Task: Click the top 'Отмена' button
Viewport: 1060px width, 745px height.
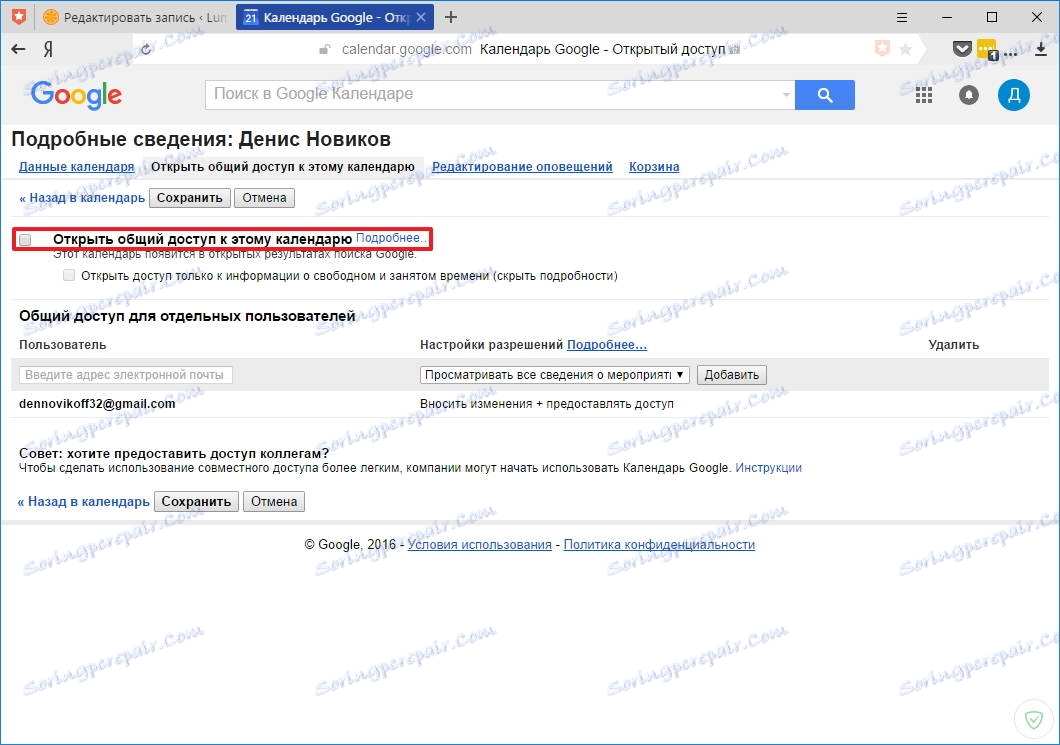Action: pos(264,198)
